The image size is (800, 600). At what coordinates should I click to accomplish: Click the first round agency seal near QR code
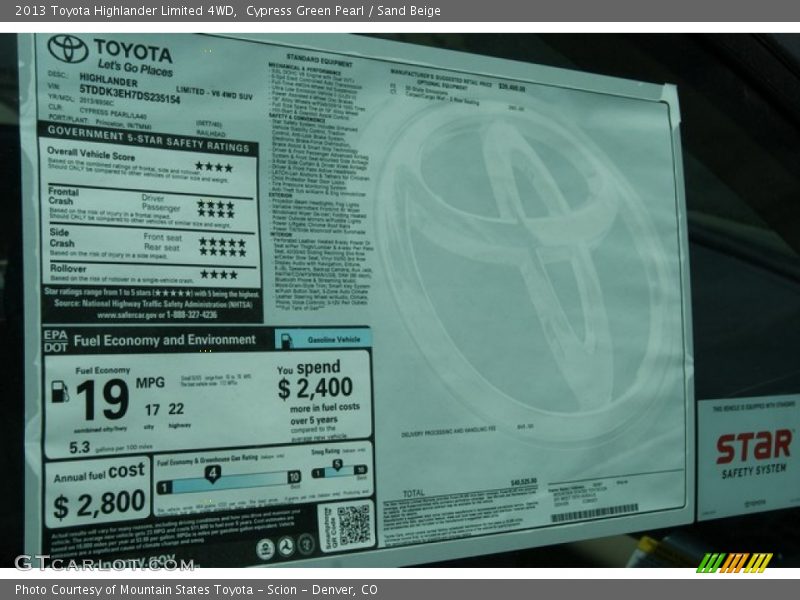point(265,549)
